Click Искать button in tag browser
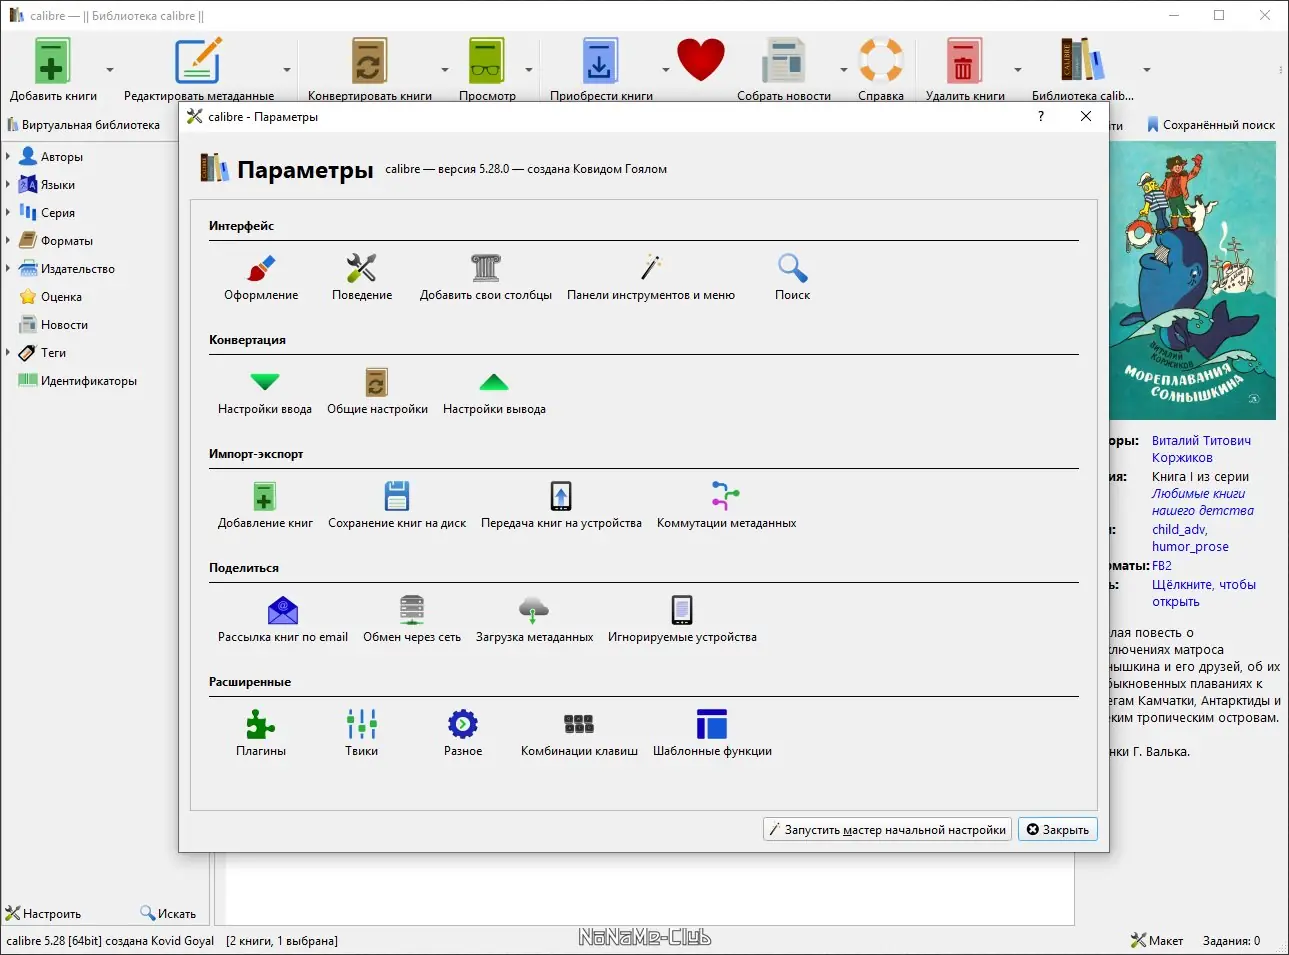The width and height of the screenshot is (1289, 955). click(x=168, y=913)
